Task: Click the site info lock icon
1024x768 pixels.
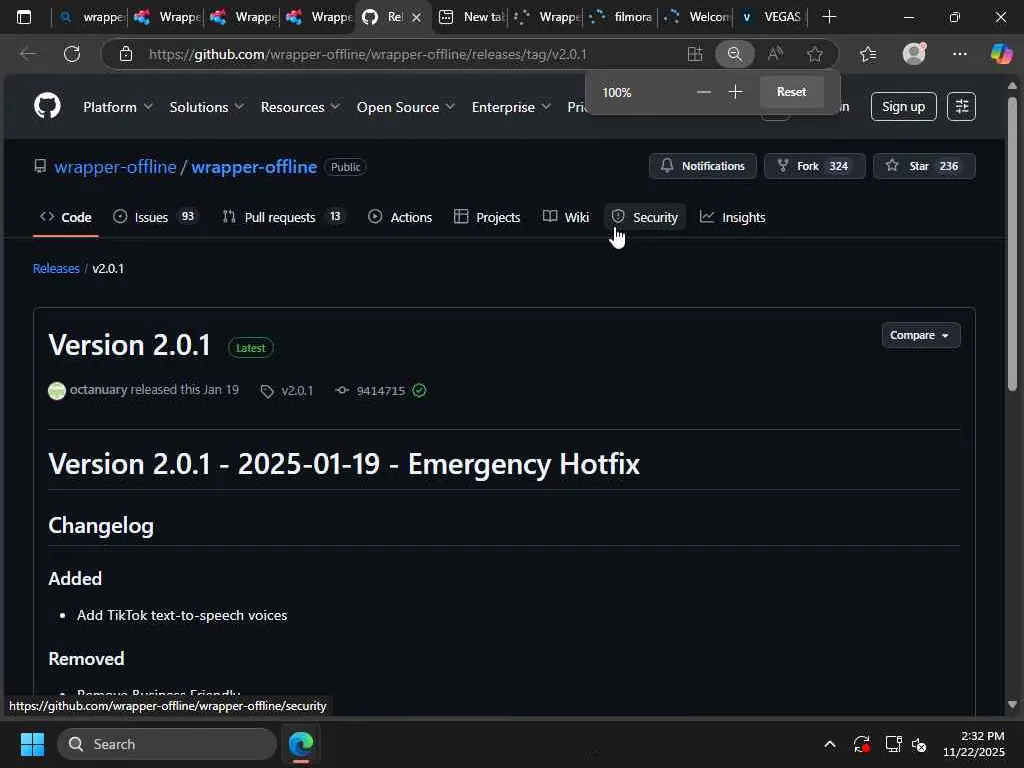Action: pyautogui.click(x=126, y=54)
